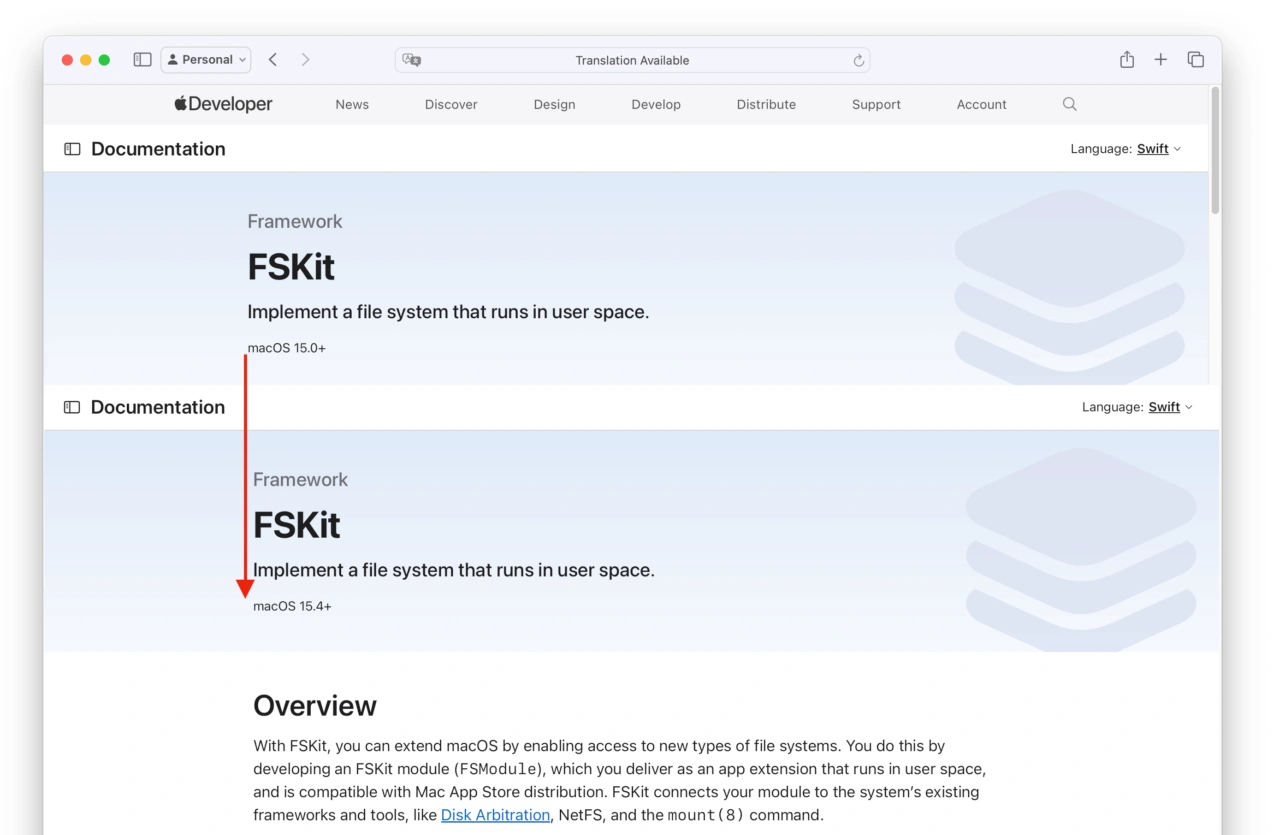Open the Share menu icon
This screenshot has height=835, width=1280.
1127,60
